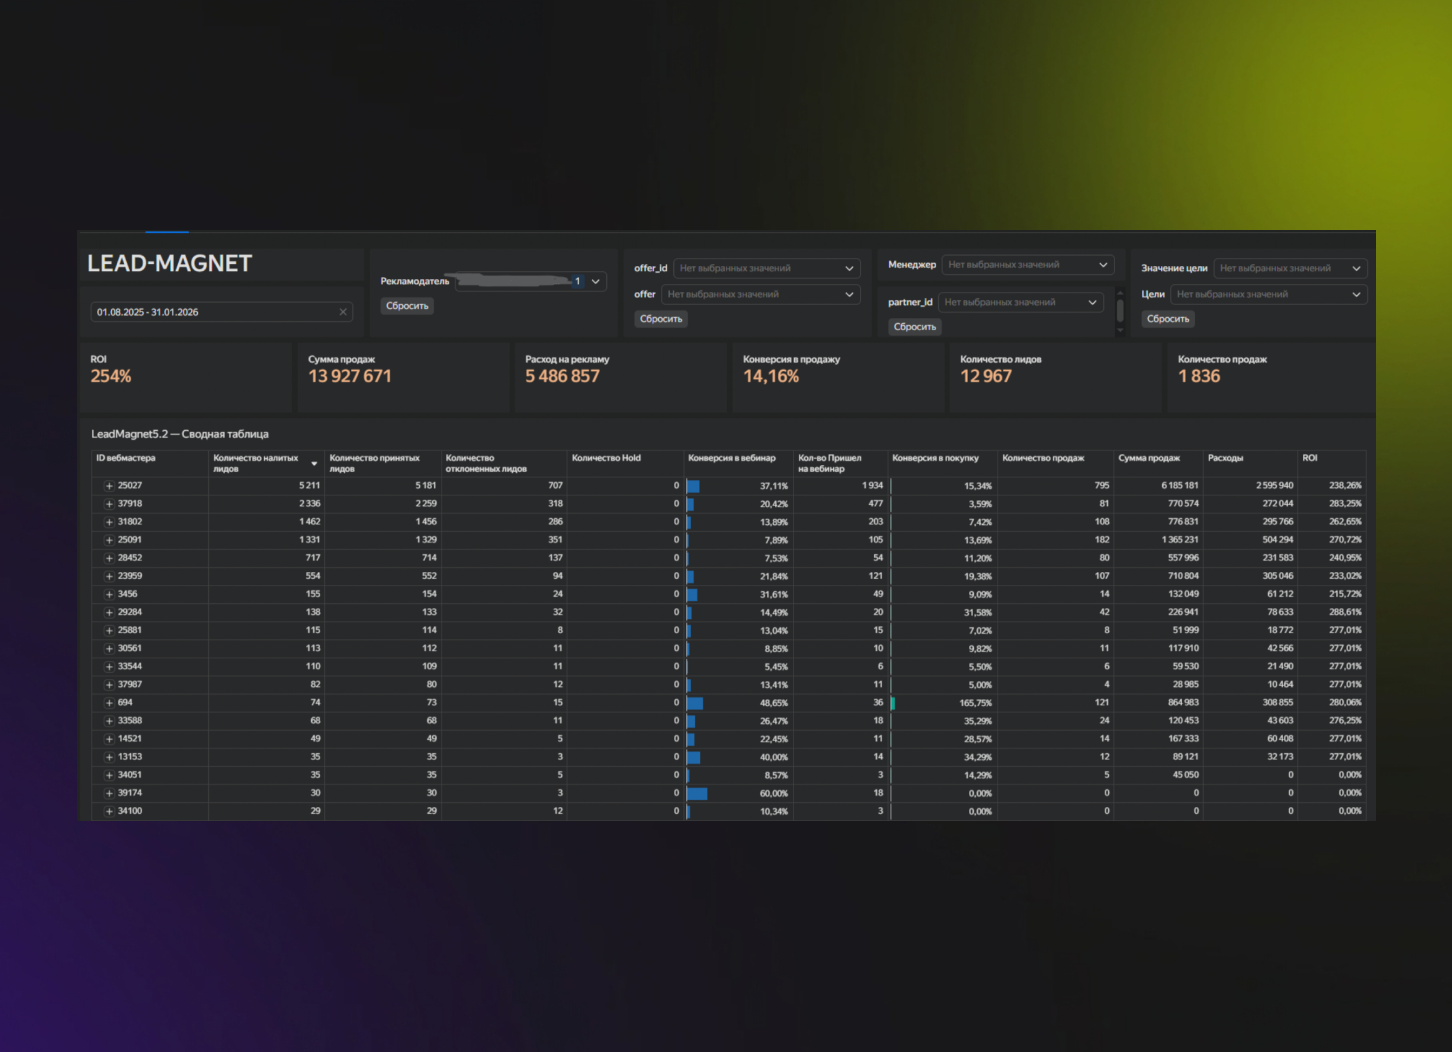The image size is (1452, 1052).
Task: Clear the date range with the X icon
Action: 343,312
